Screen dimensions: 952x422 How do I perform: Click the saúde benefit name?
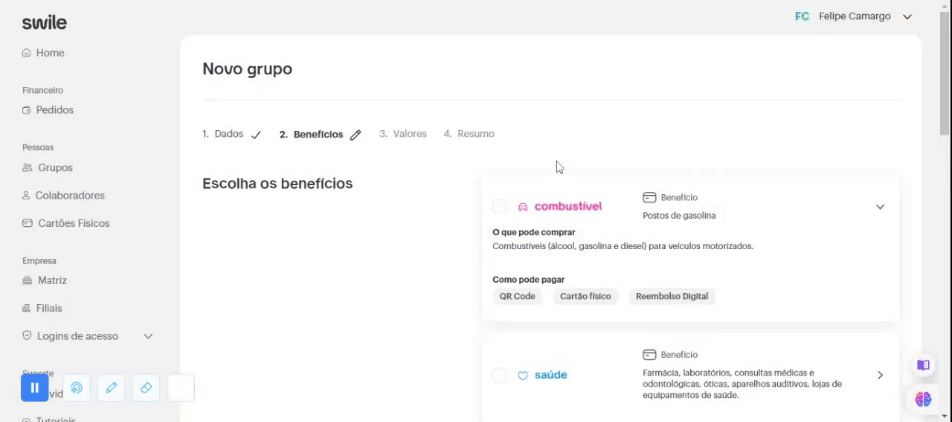(551, 375)
